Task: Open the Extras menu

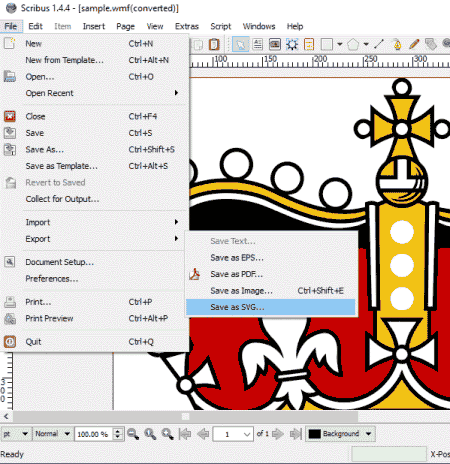Action: pos(187,26)
